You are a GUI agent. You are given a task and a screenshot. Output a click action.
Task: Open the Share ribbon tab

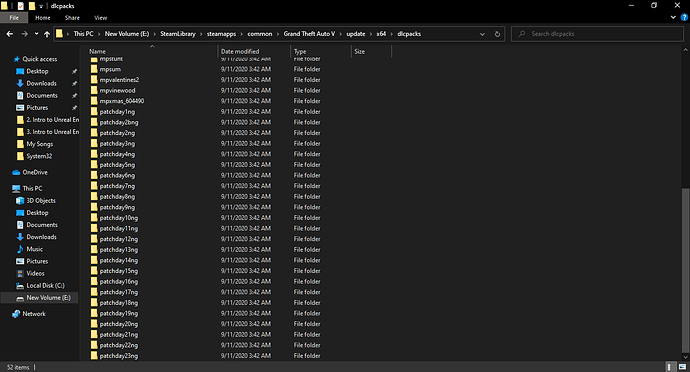point(72,18)
